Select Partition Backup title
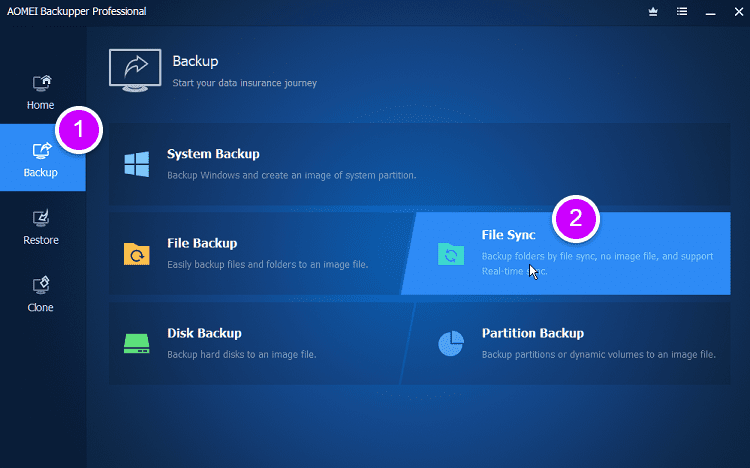Image resolution: width=750 pixels, height=468 pixels. click(x=533, y=333)
